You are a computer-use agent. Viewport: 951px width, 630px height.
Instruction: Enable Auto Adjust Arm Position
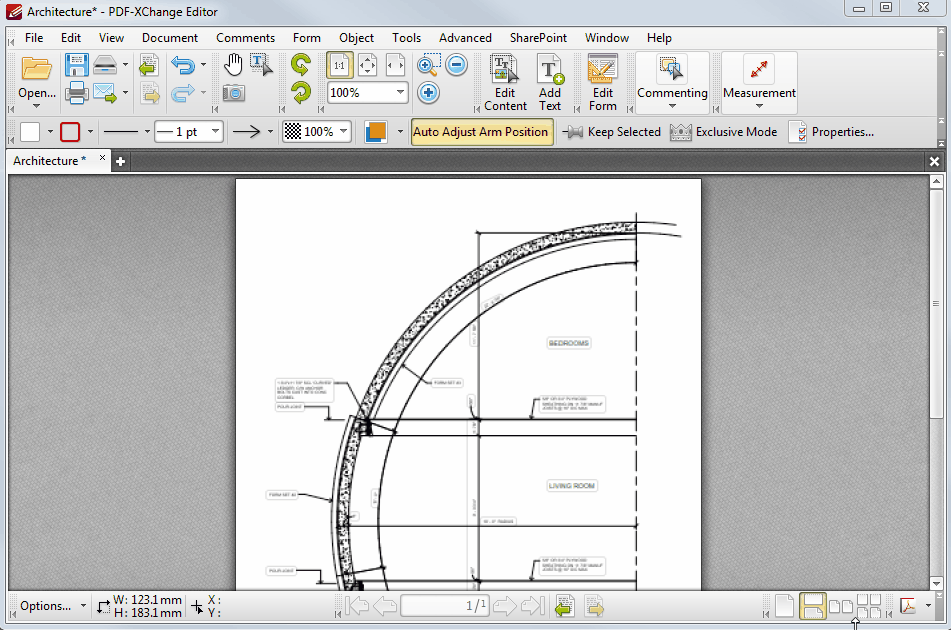(x=482, y=131)
